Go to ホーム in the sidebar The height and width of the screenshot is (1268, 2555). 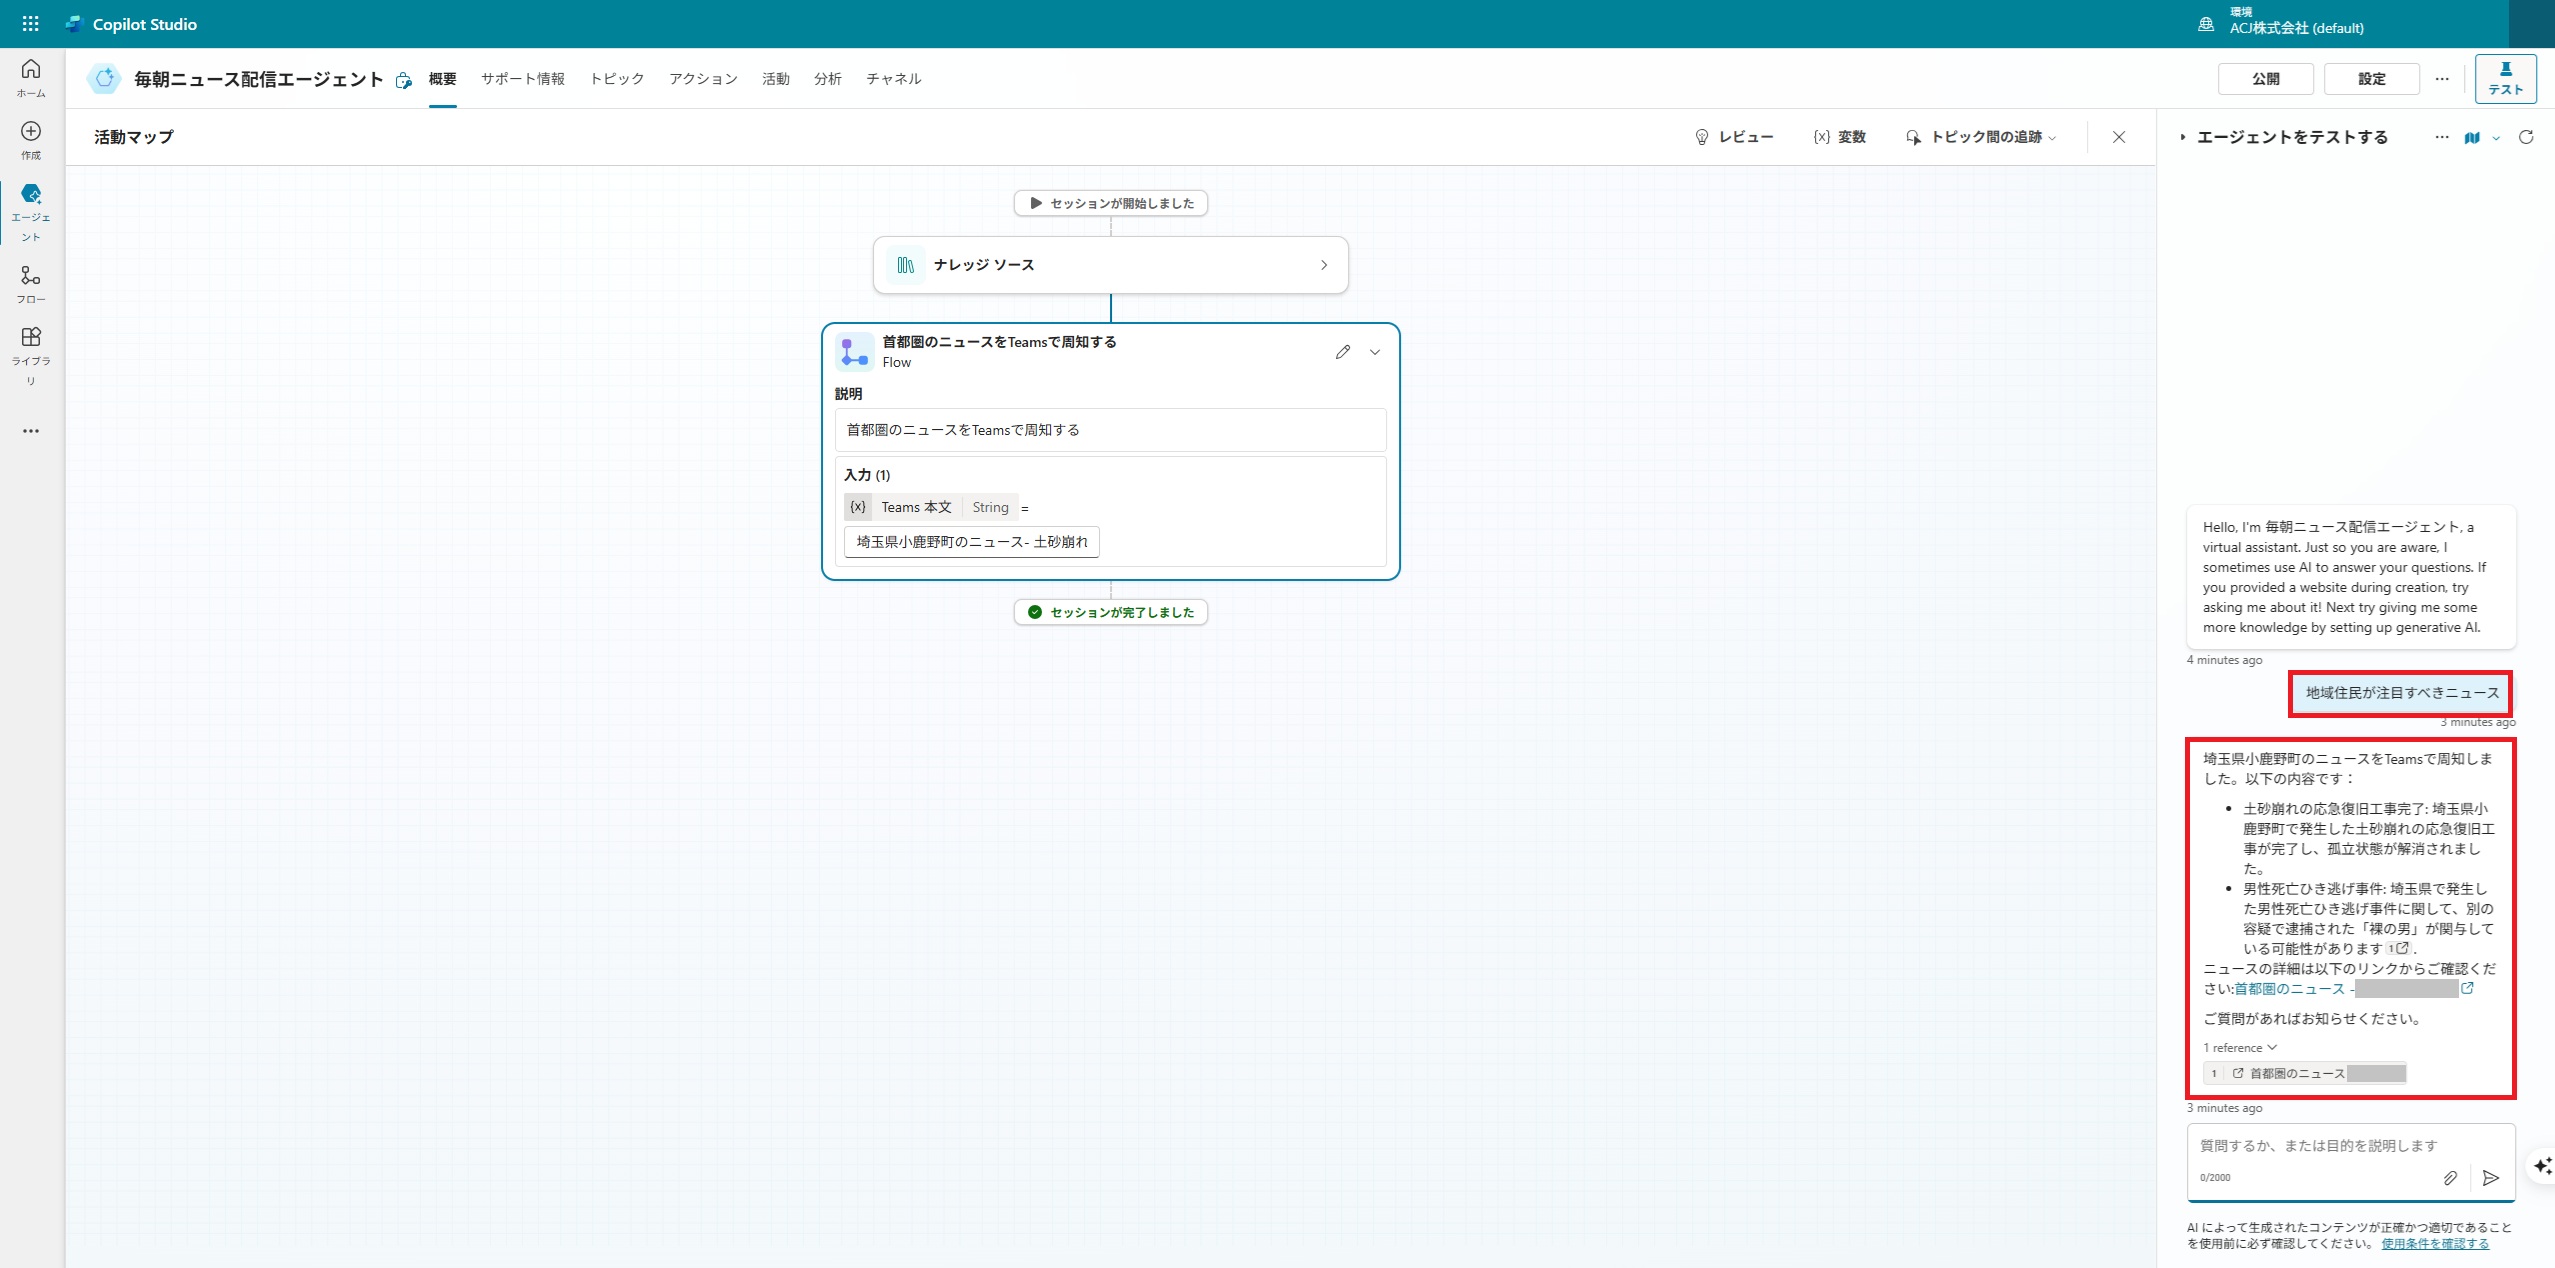pyautogui.click(x=31, y=78)
